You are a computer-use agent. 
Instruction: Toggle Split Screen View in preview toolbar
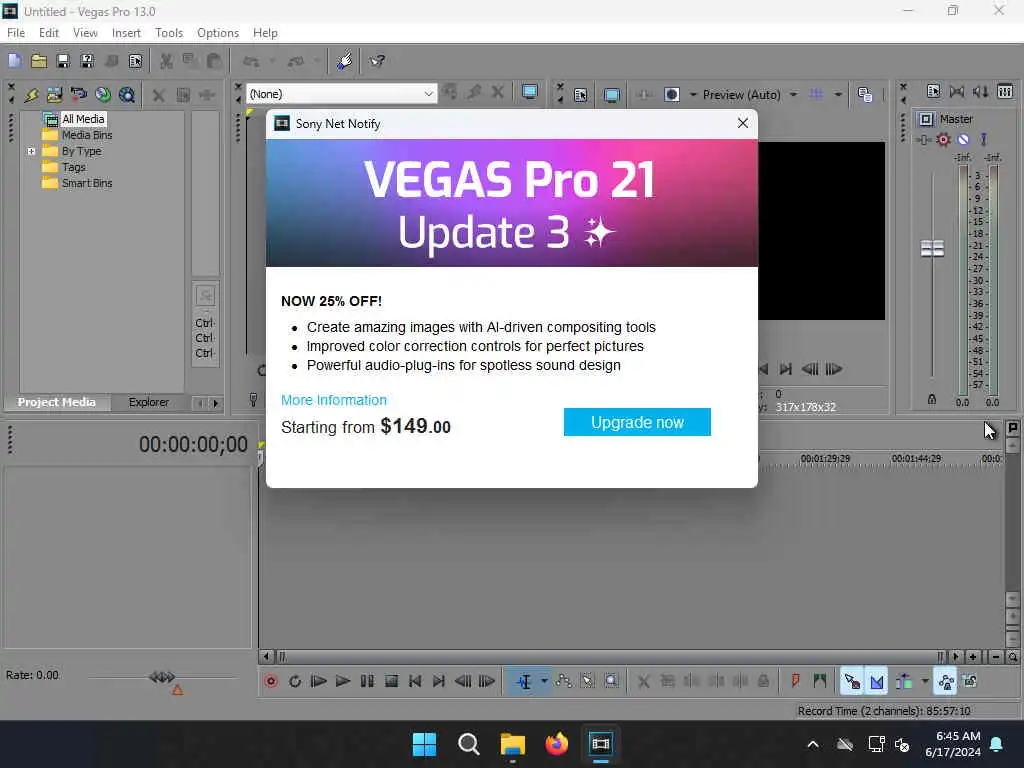coord(671,95)
